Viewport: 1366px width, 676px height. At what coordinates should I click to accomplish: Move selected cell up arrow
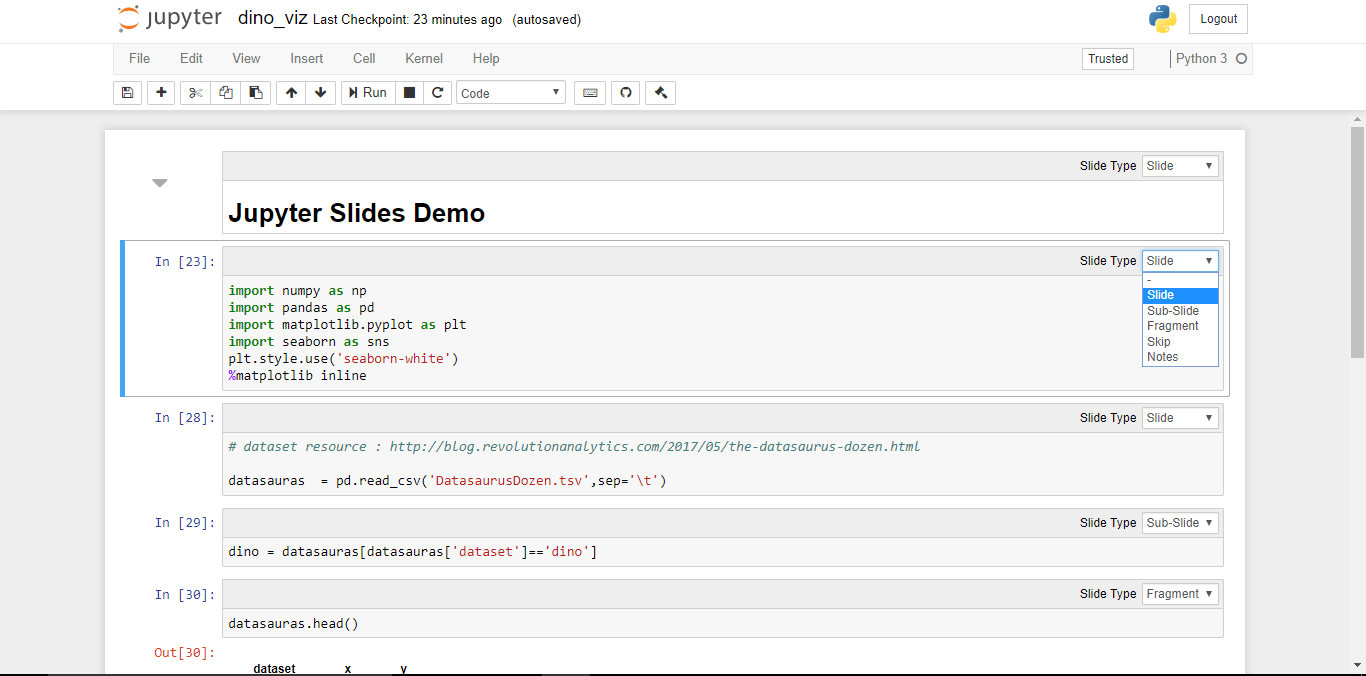tap(291, 93)
